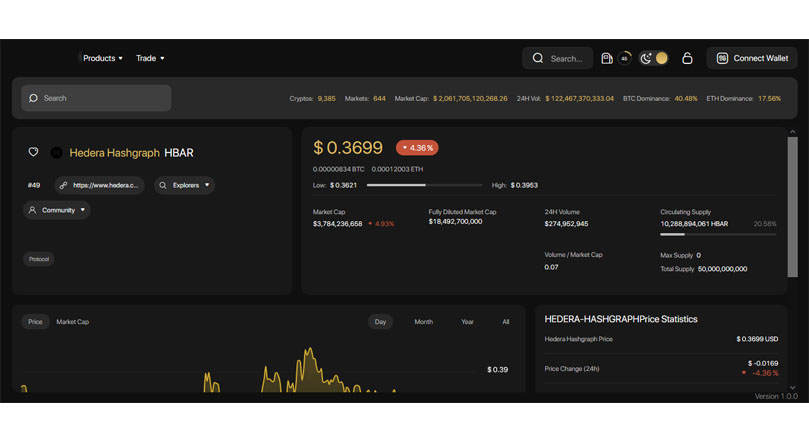Click the magnifier icon in Explorers button

(163, 185)
